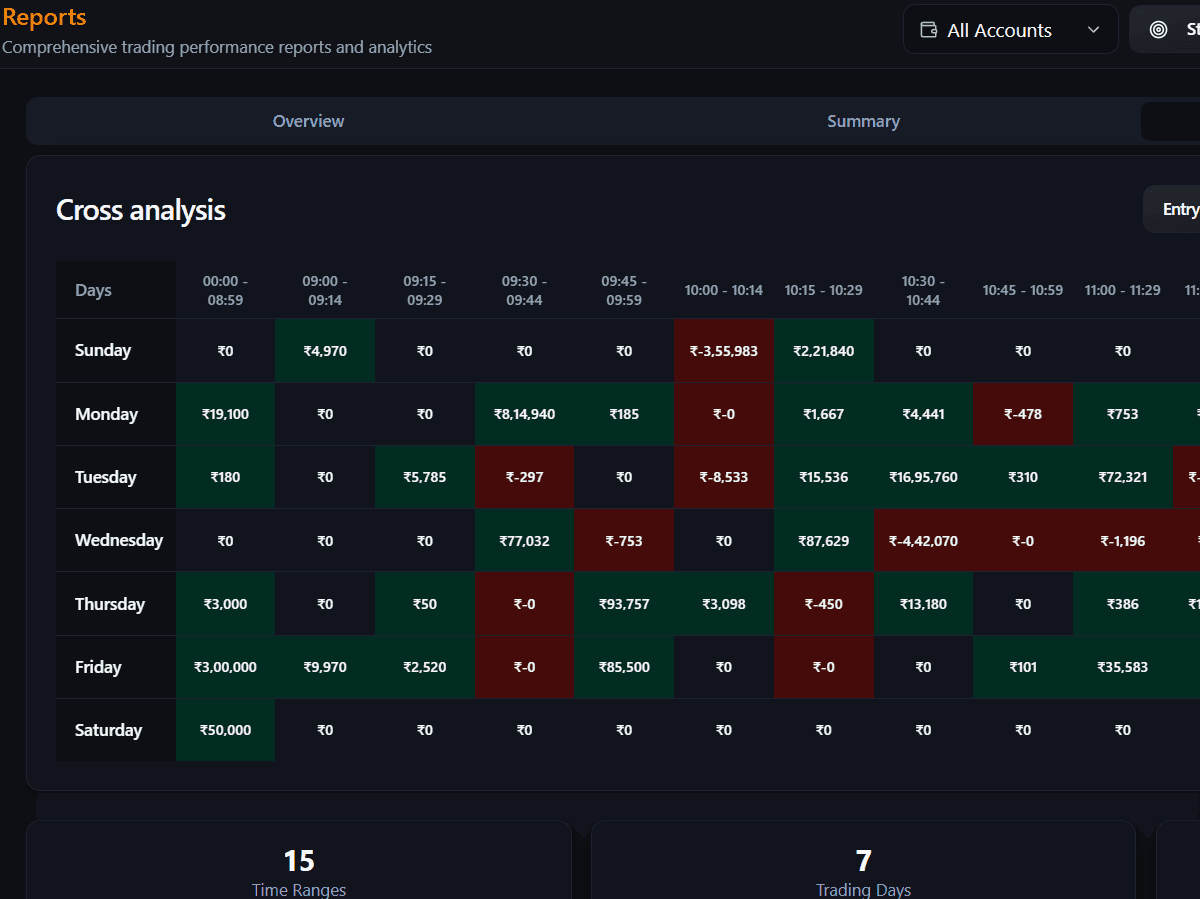Screen dimensions: 1200x899
Task: Click the 00:00 - 08:59 column header
Action: [225, 289]
